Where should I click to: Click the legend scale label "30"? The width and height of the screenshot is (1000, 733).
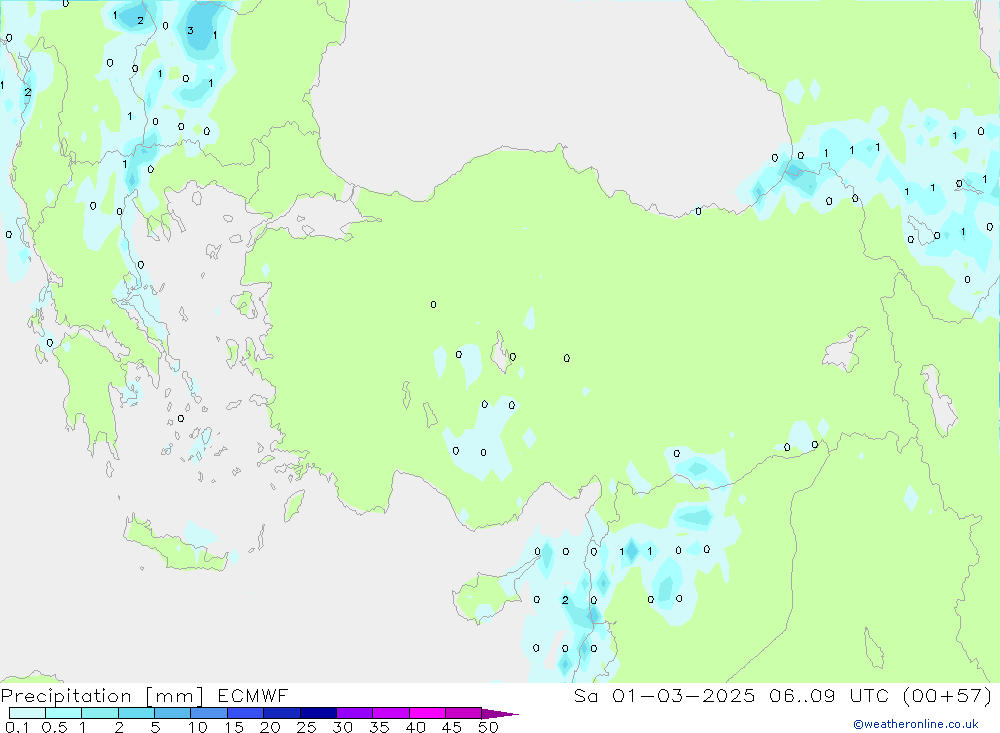(x=342, y=727)
